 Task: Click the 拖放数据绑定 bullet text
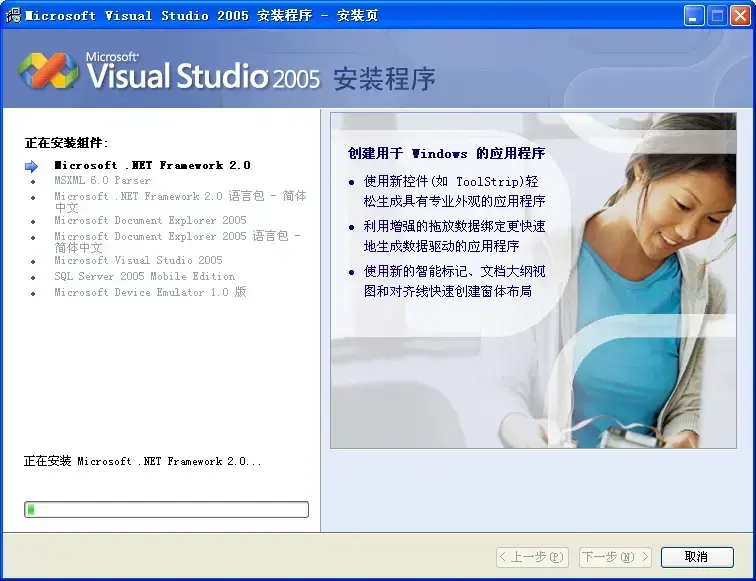click(x=454, y=236)
